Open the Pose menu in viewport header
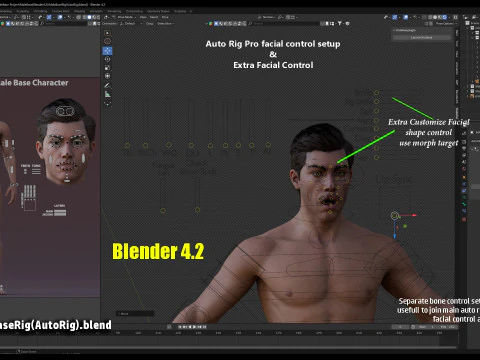This screenshot has width=480, height=360. coord(165,17)
